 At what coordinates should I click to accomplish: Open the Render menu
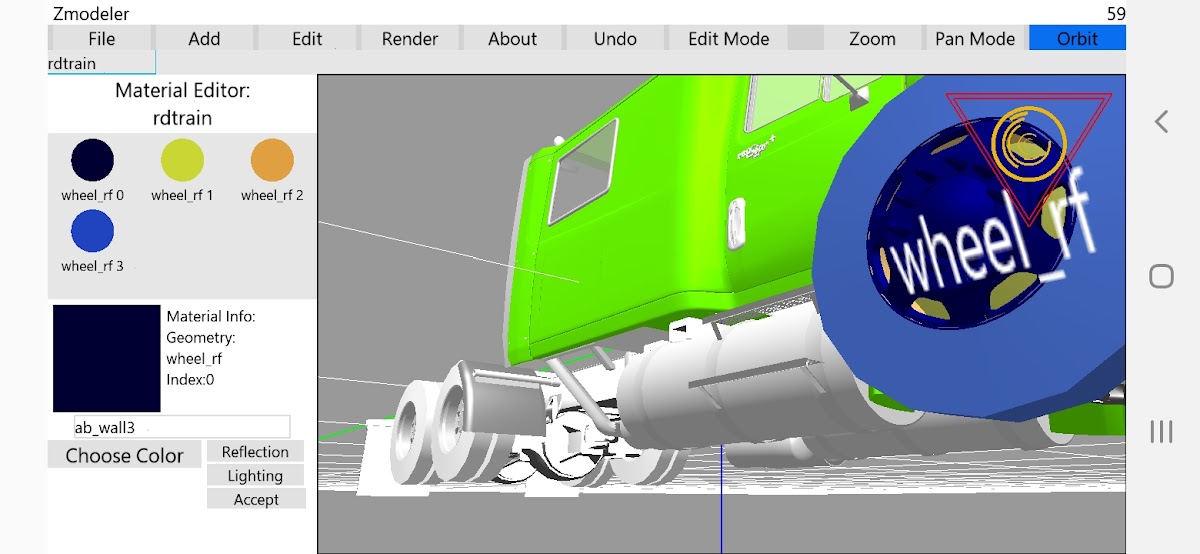(410, 39)
